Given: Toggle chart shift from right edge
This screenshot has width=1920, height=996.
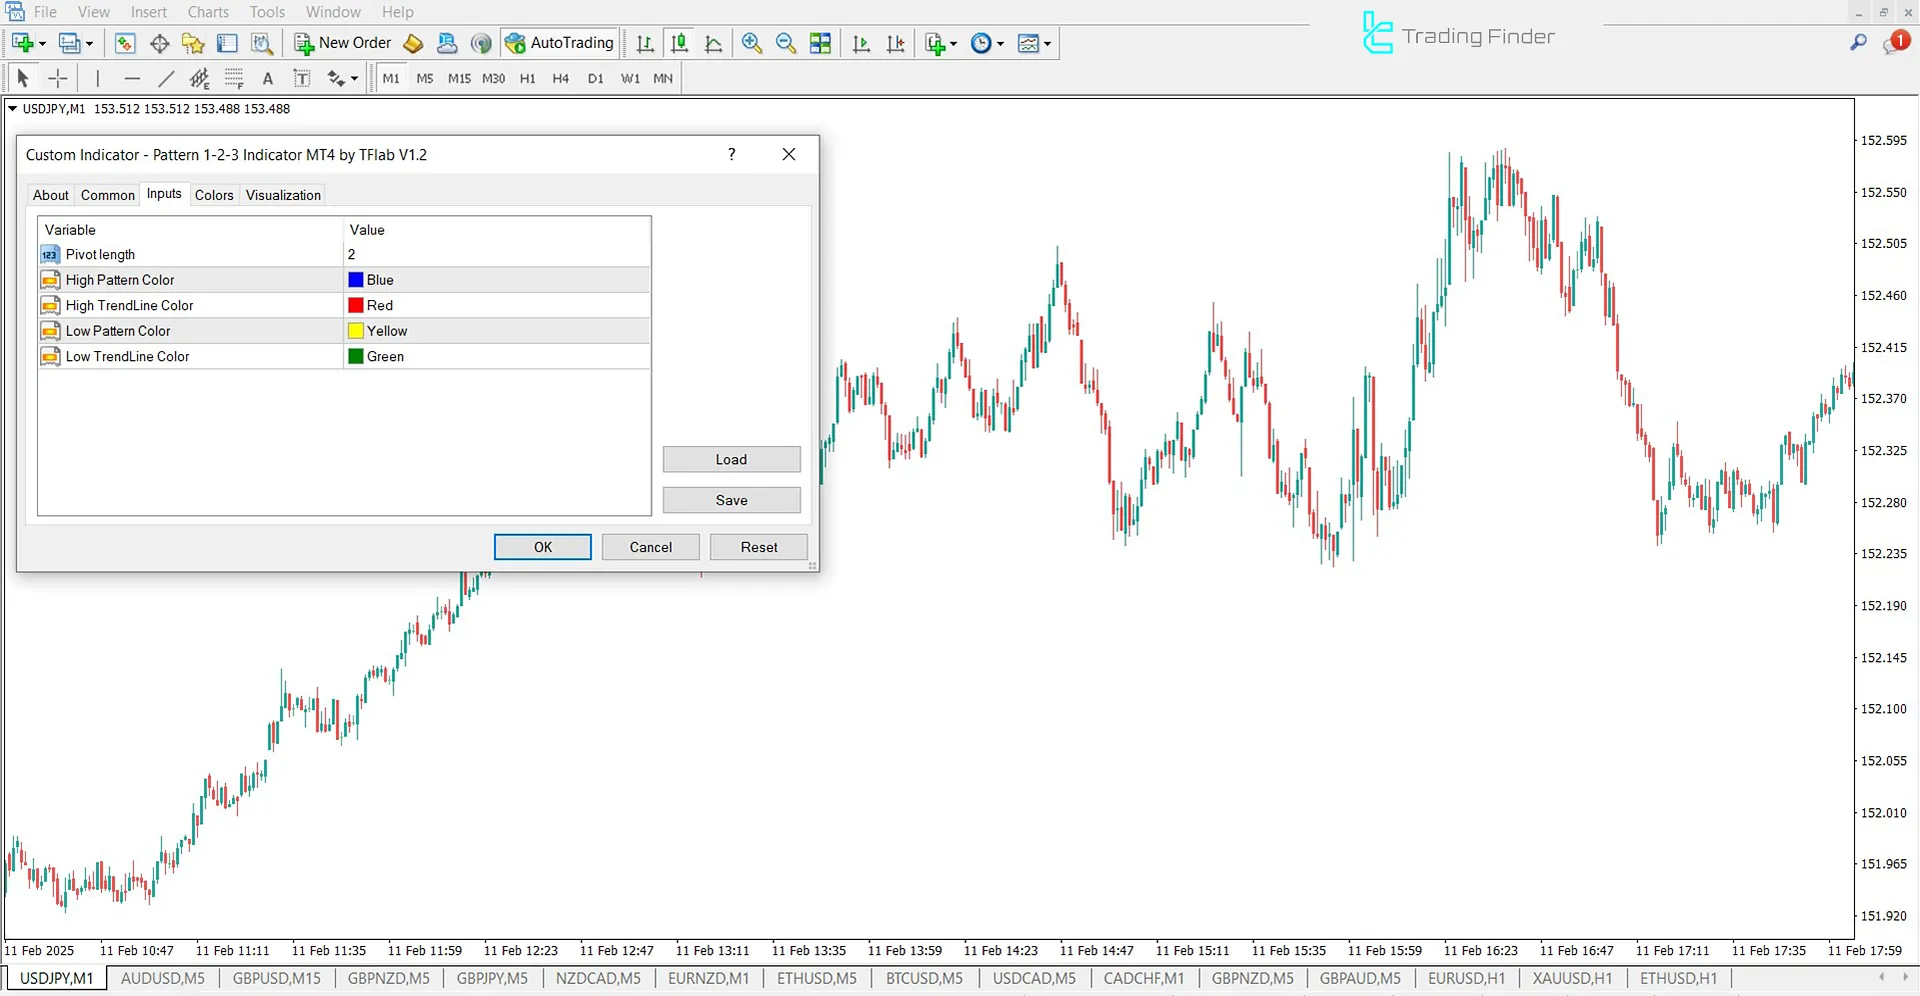Looking at the screenshot, I should (895, 43).
